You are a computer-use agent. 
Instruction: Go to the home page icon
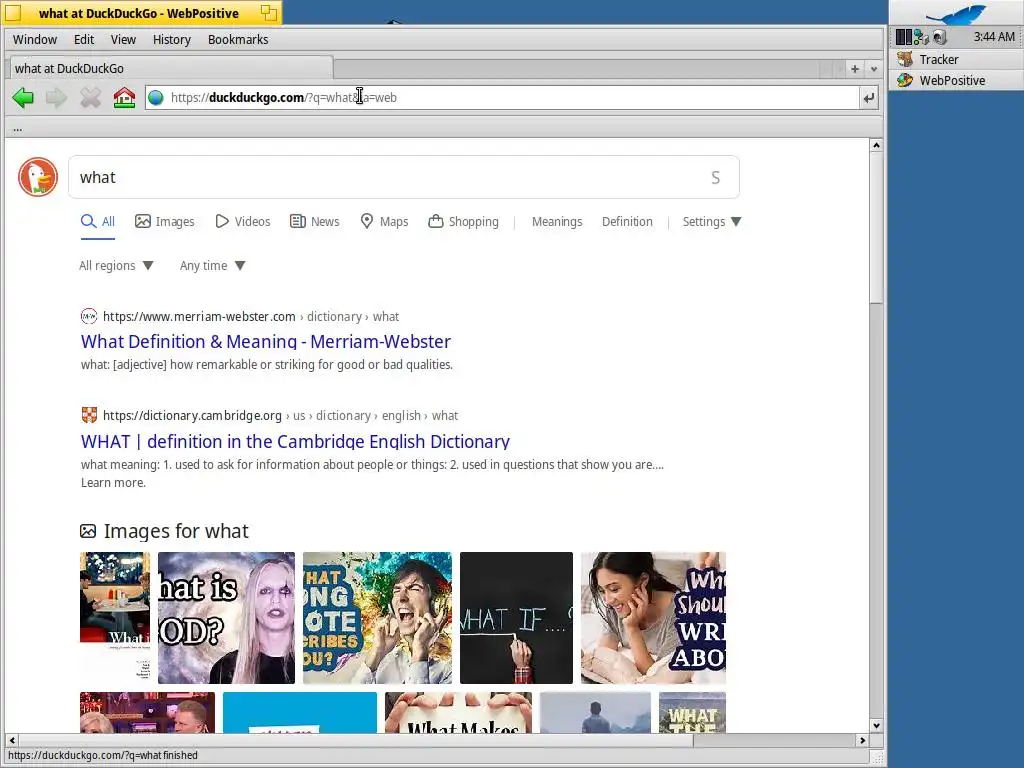[124, 98]
